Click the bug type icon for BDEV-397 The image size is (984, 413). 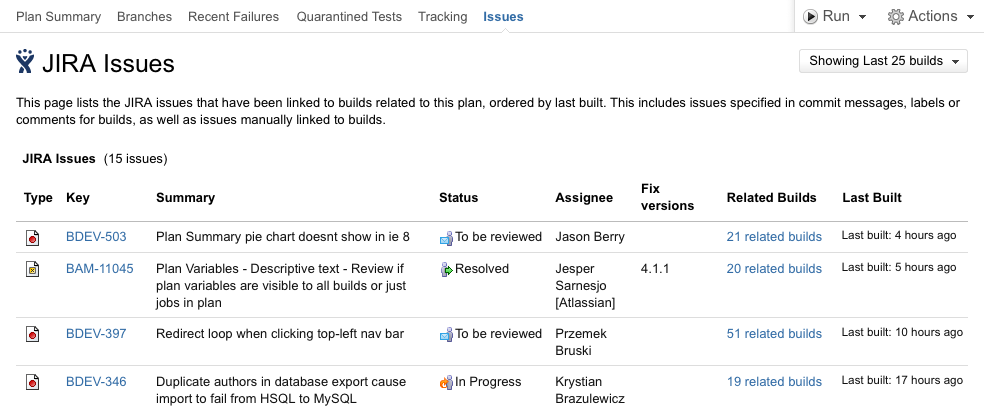pyautogui.click(x=33, y=334)
